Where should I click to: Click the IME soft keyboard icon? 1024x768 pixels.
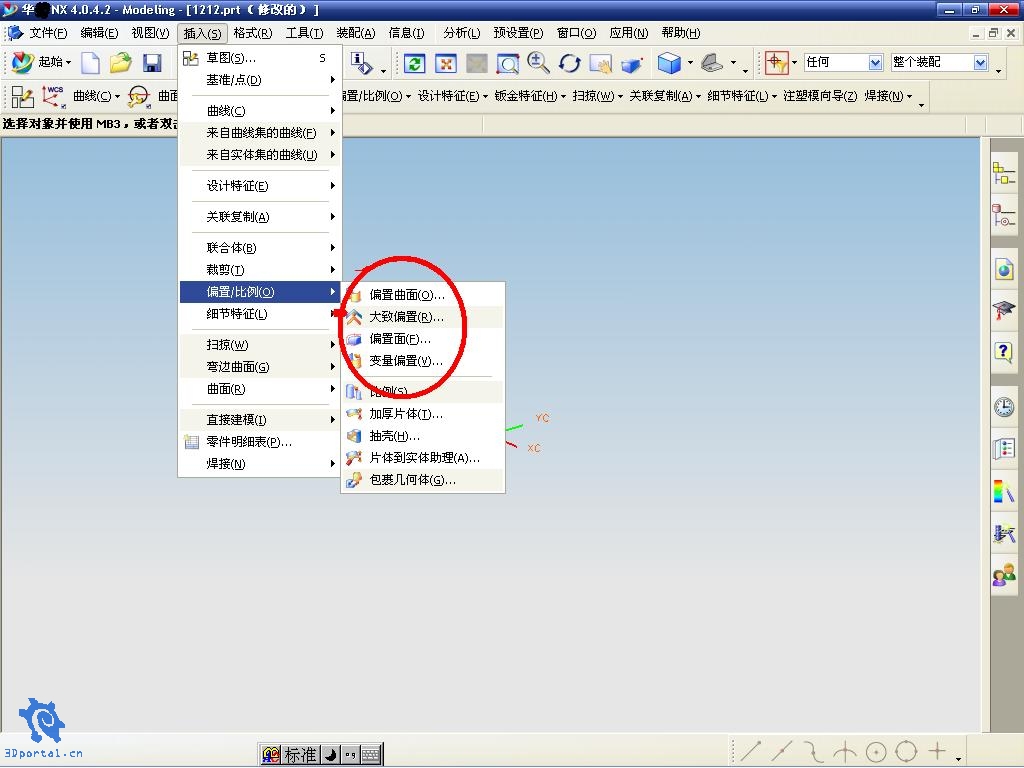[x=371, y=755]
